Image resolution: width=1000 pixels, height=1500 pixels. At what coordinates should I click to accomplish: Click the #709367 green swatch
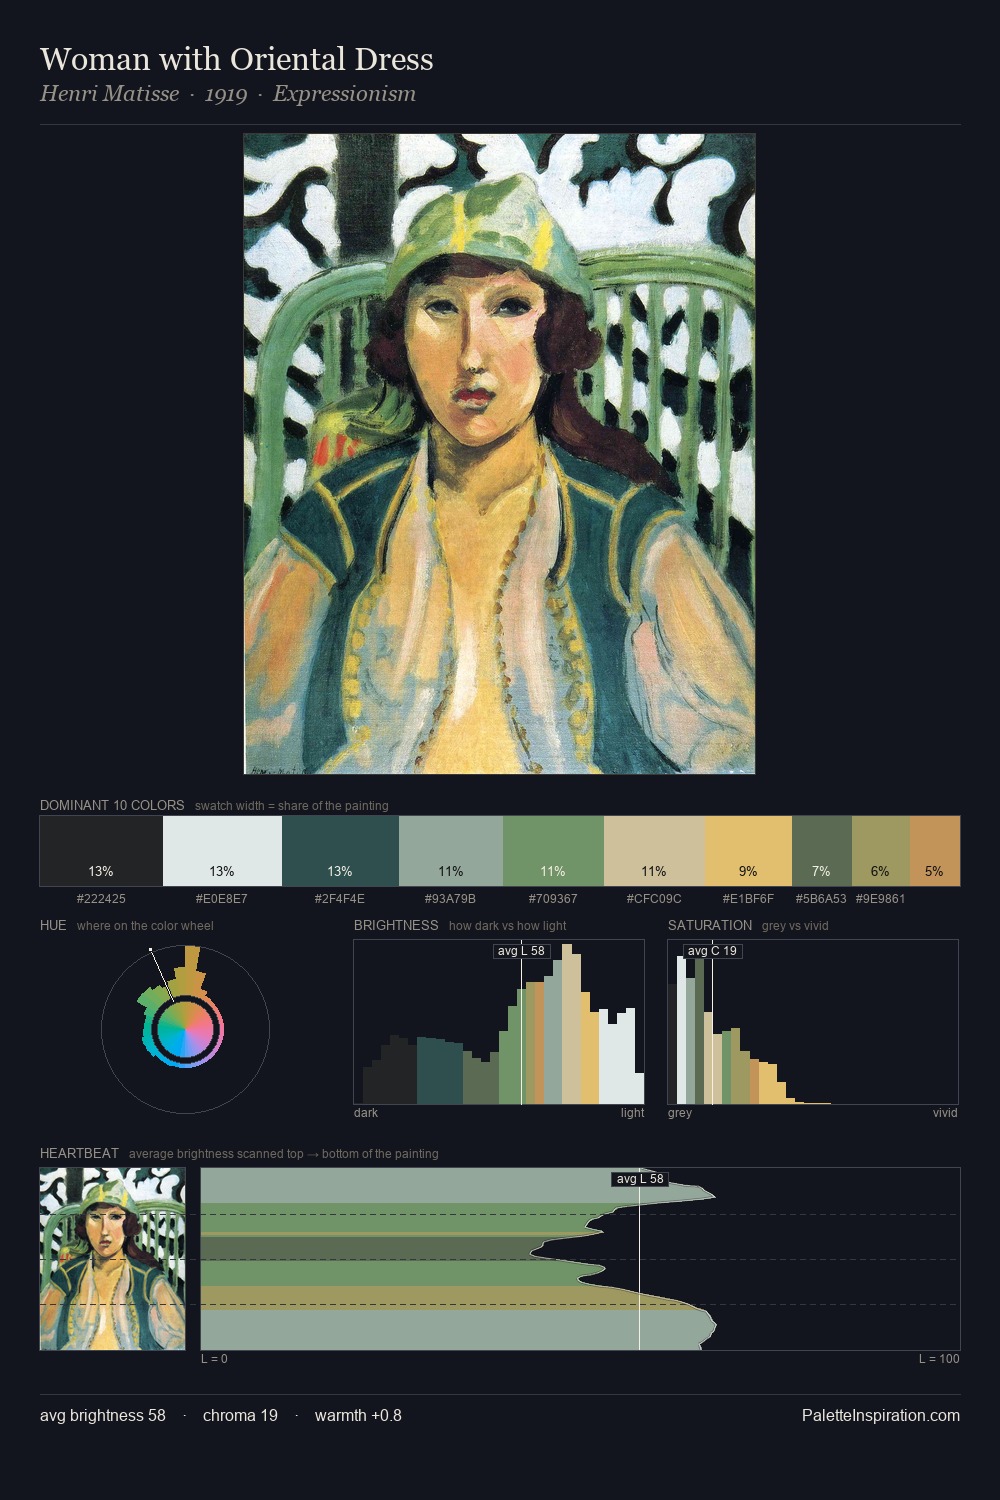(553, 851)
